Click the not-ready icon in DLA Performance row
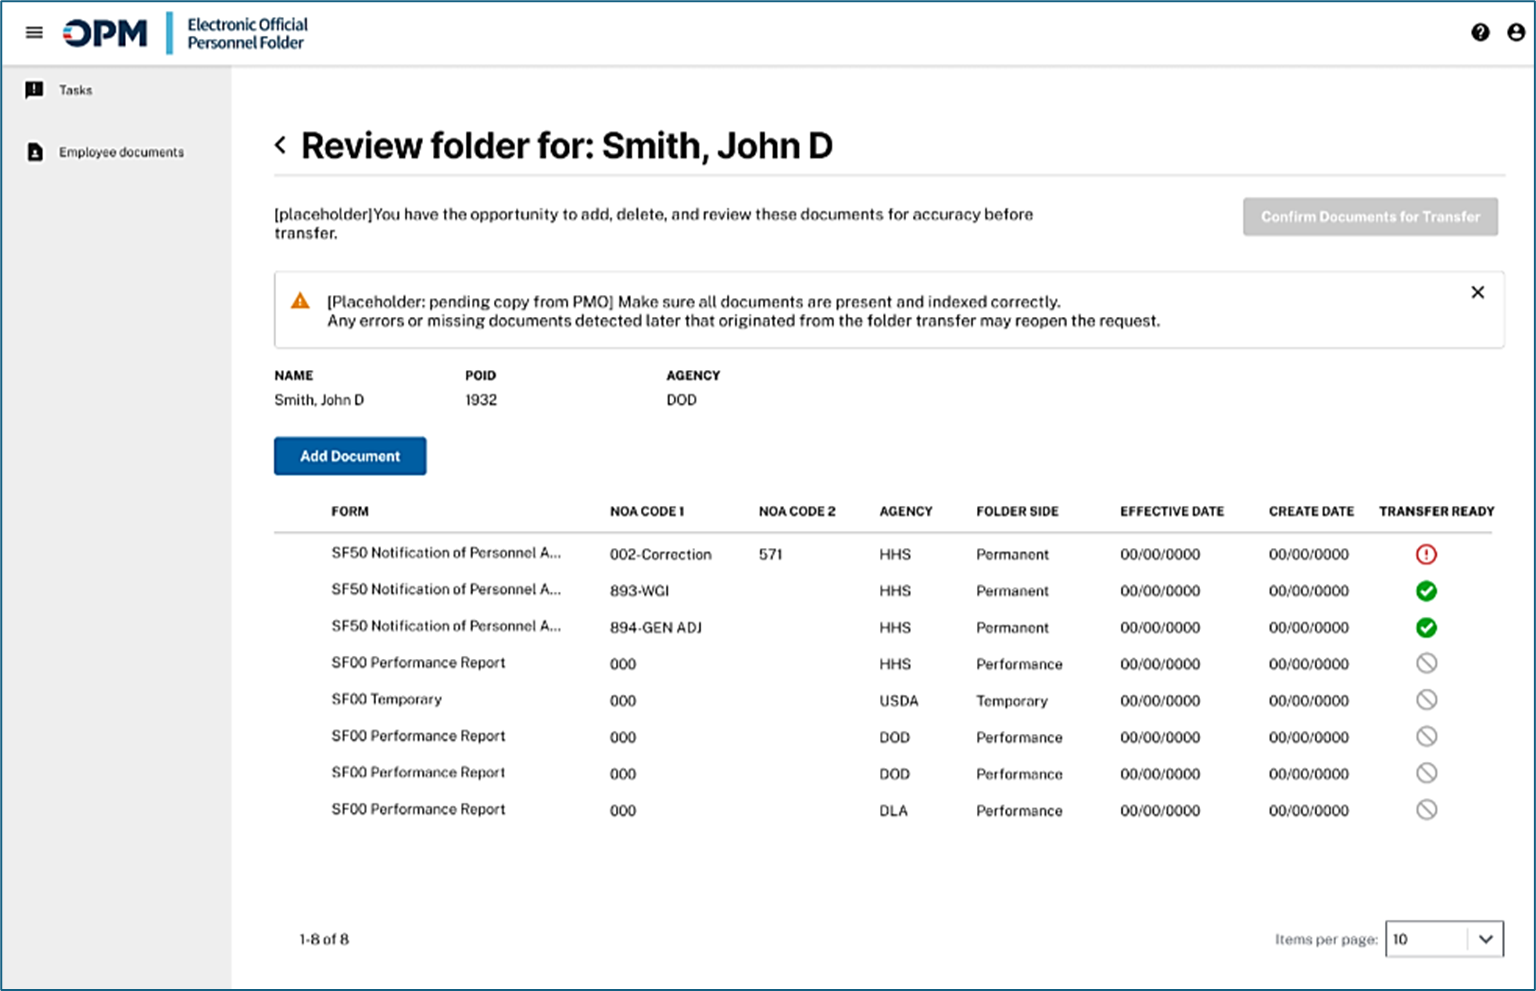This screenshot has width=1536, height=991. tap(1426, 810)
